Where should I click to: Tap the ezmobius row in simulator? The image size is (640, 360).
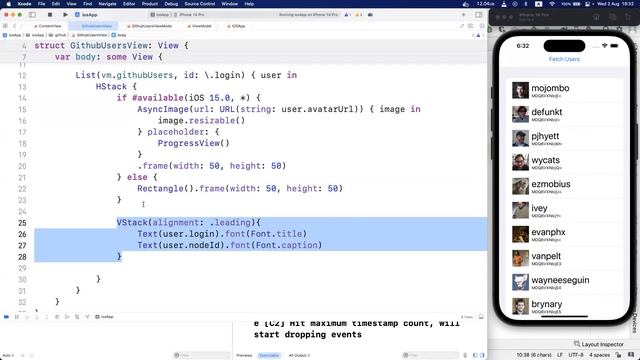click(564, 186)
